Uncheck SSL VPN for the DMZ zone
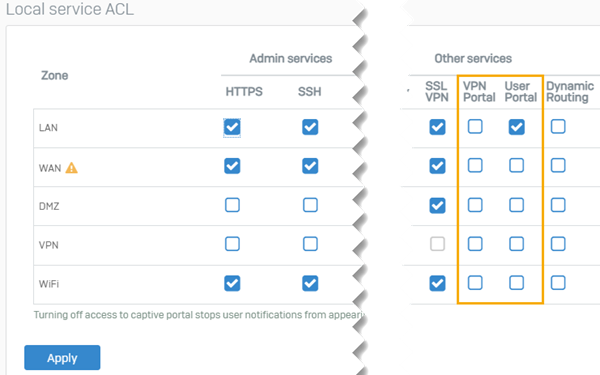 (x=437, y=205)
